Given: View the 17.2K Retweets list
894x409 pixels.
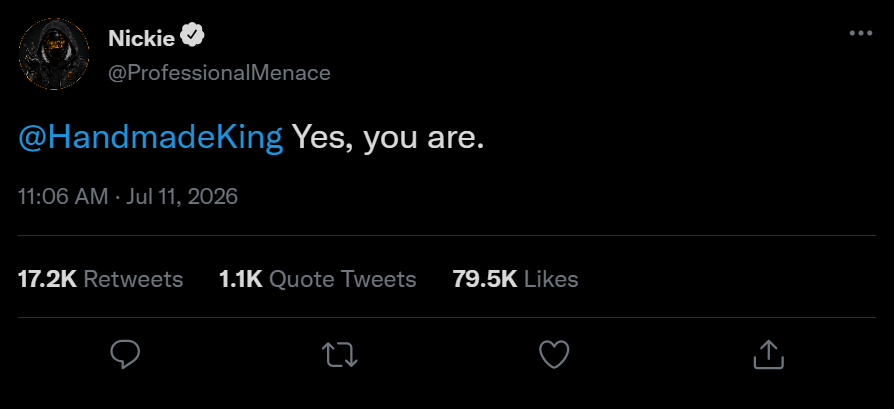Looking at the screenshot, I should pos(100,280).
